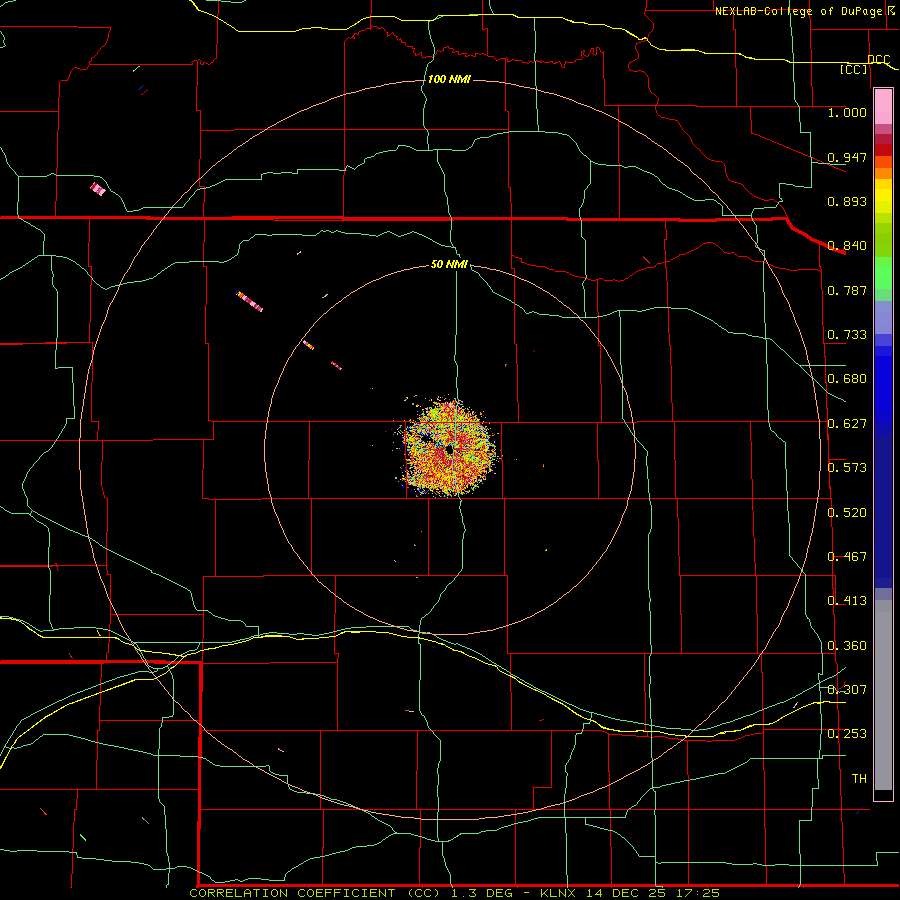Click the 0.467 scale value
The height and width of the screenshot is (900, 900).
[847, 557]
